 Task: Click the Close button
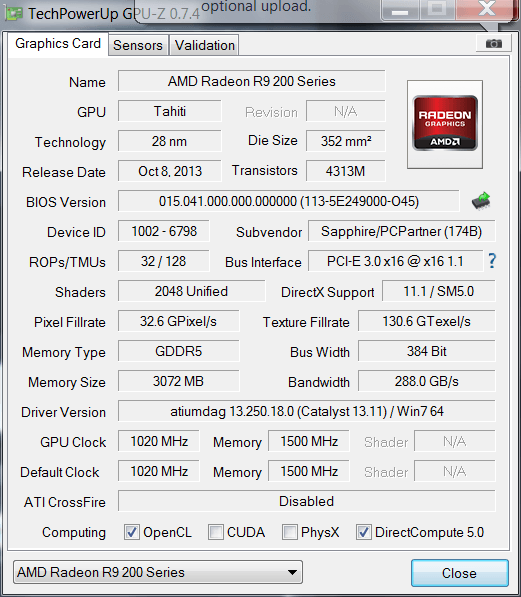(460, 573)
